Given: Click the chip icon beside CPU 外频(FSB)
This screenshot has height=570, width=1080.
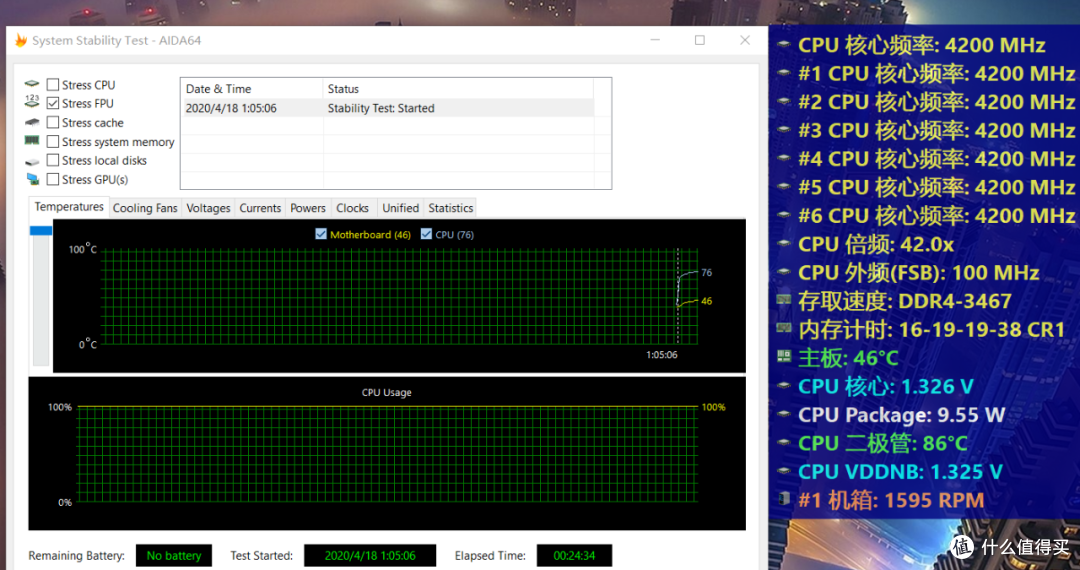Looking at the screenshot, I should pyautogui.click(x=783, y=272).
